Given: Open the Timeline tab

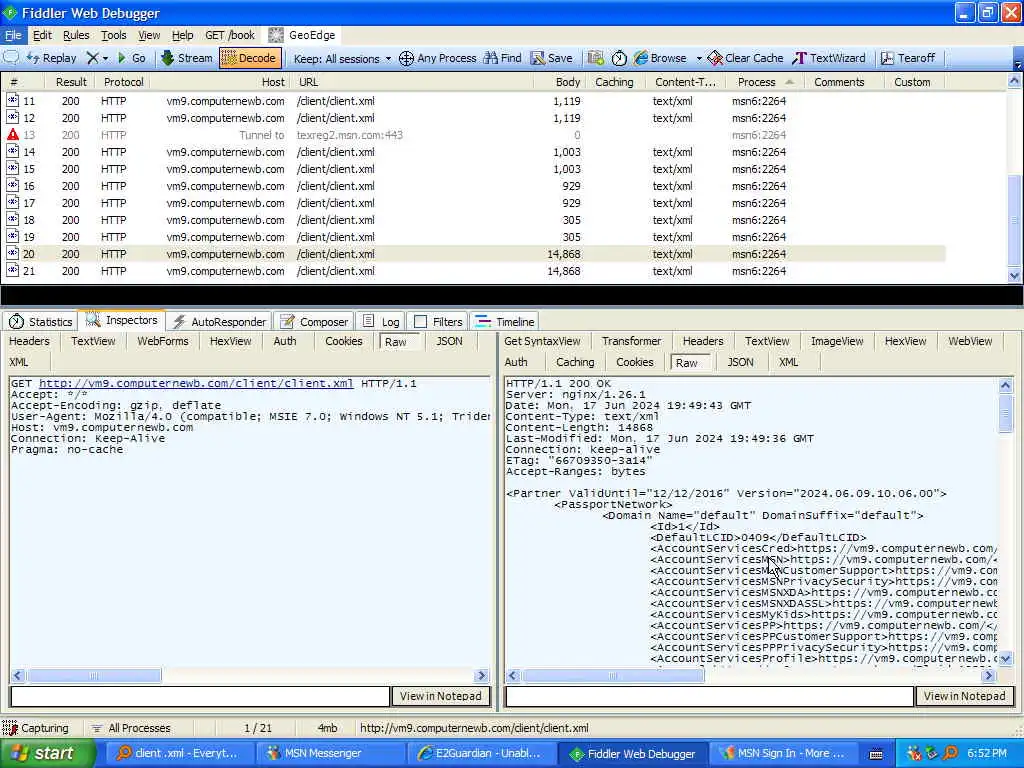Looking at the screenshot, I should point(504,321).
